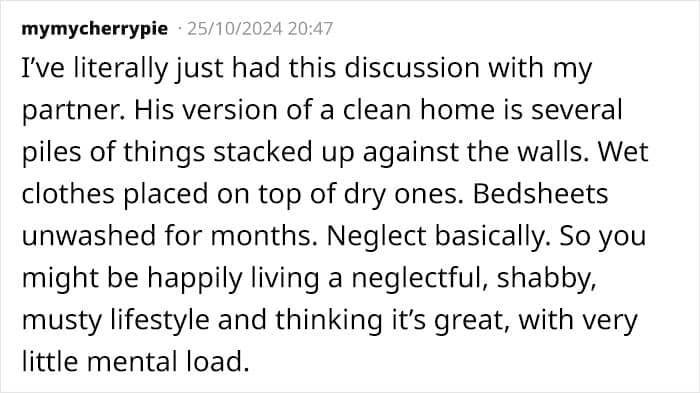The width and height of the screenshot is (700, 393).
Task: Click the word "clothes" in fourth line
Action: (68, 194)
